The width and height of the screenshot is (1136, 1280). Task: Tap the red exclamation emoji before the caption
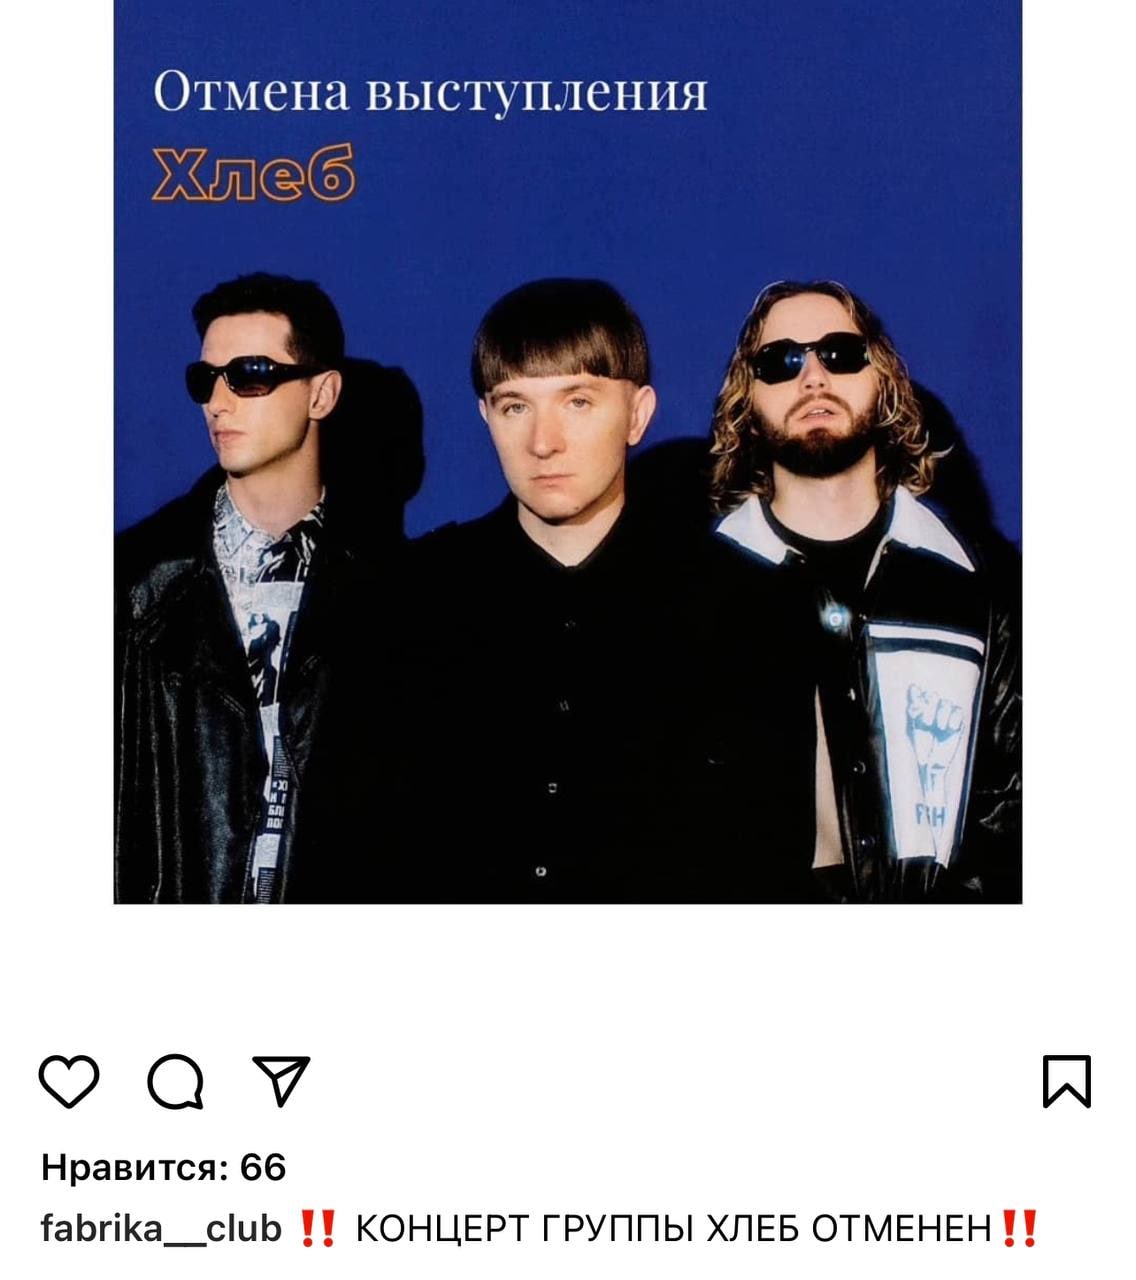(x=318, y=1228)
